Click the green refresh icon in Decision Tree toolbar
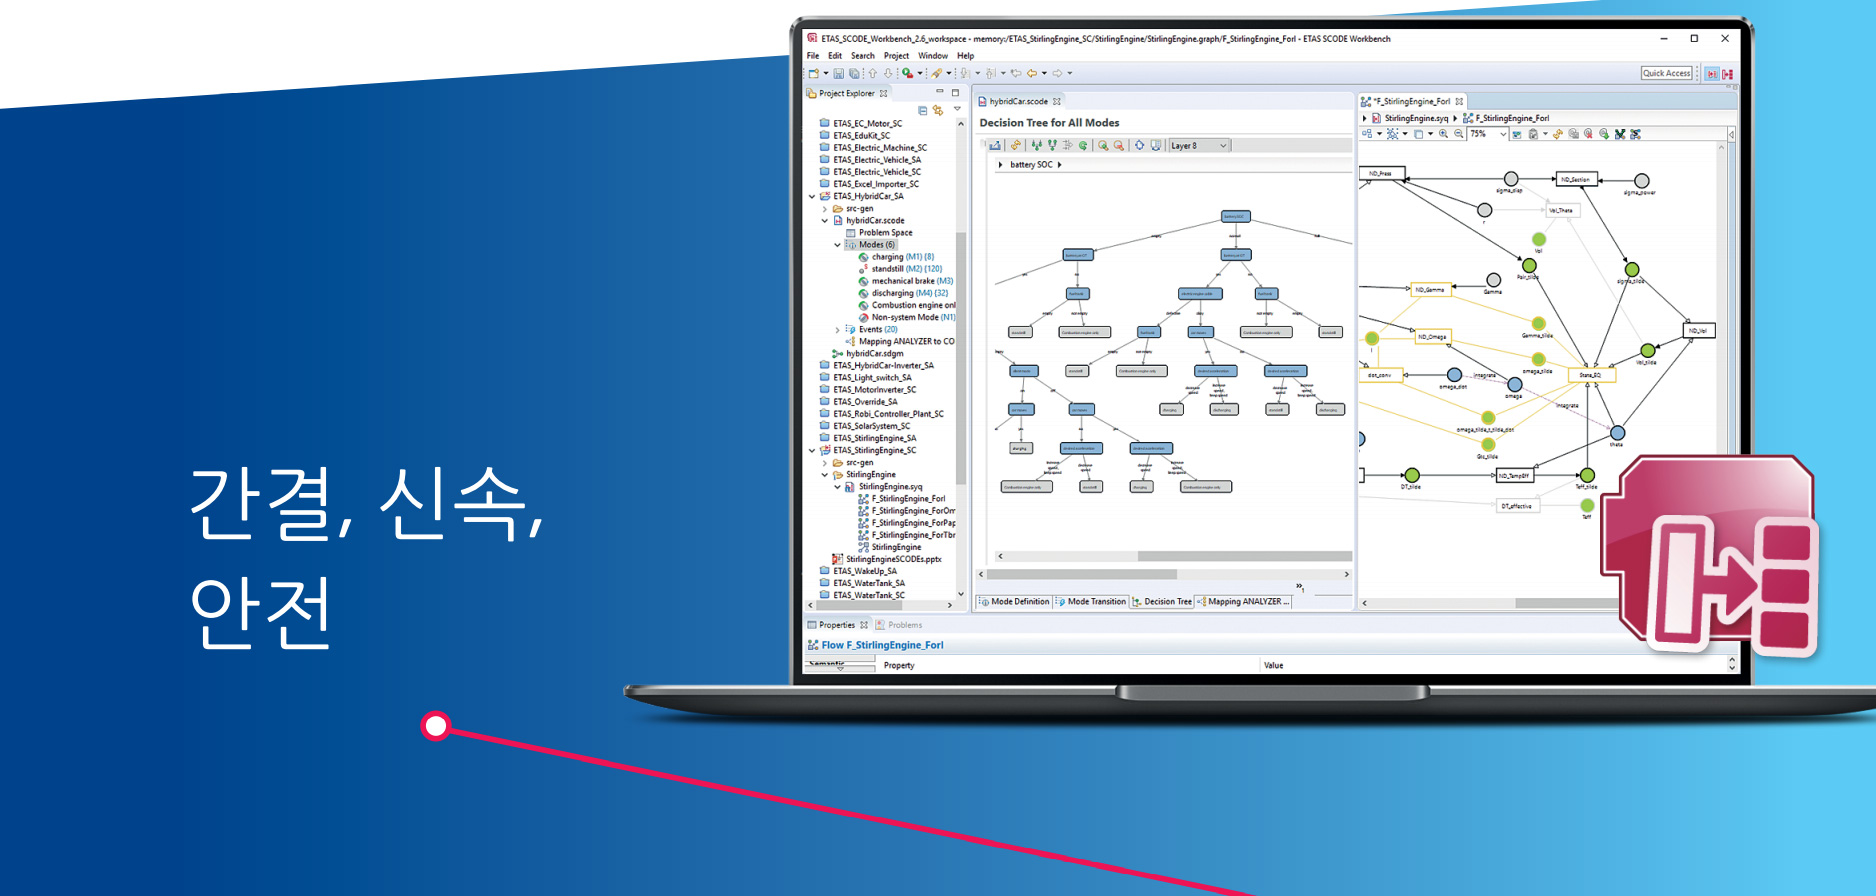The height and width of the screenshot is (896, 1876). point(1083,145)
